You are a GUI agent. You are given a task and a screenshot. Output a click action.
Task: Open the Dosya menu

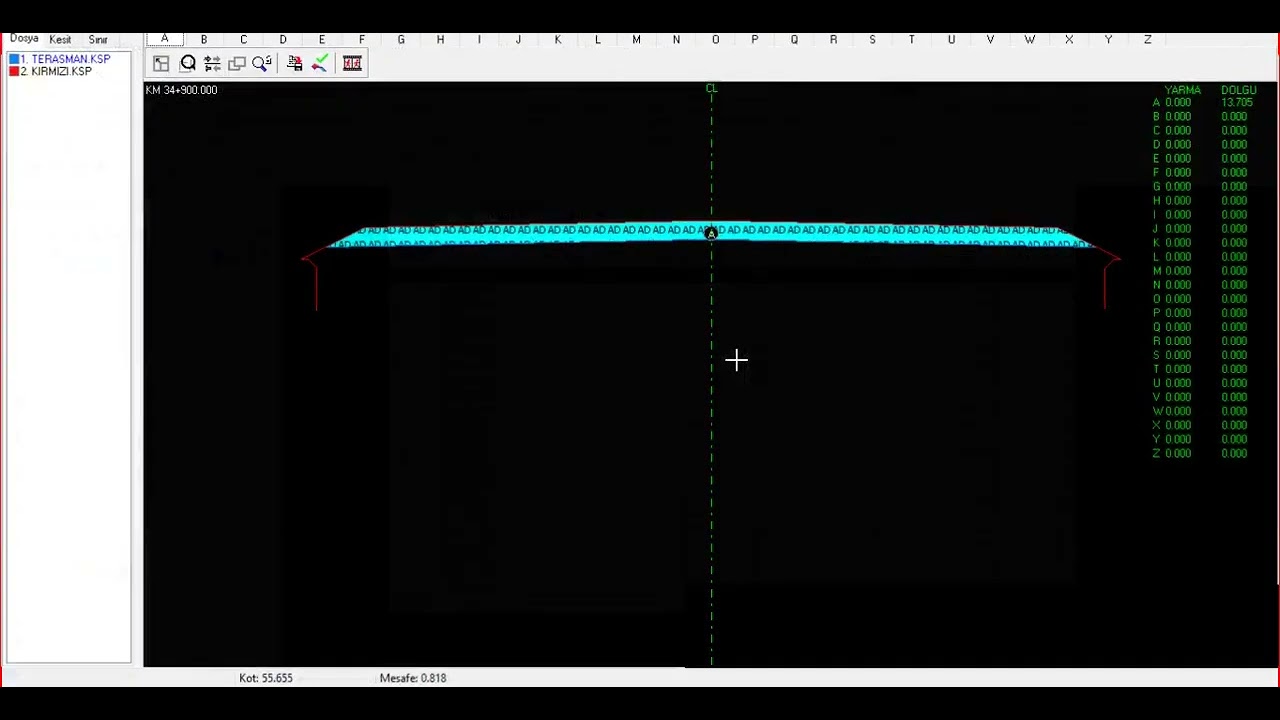[24, 39]
